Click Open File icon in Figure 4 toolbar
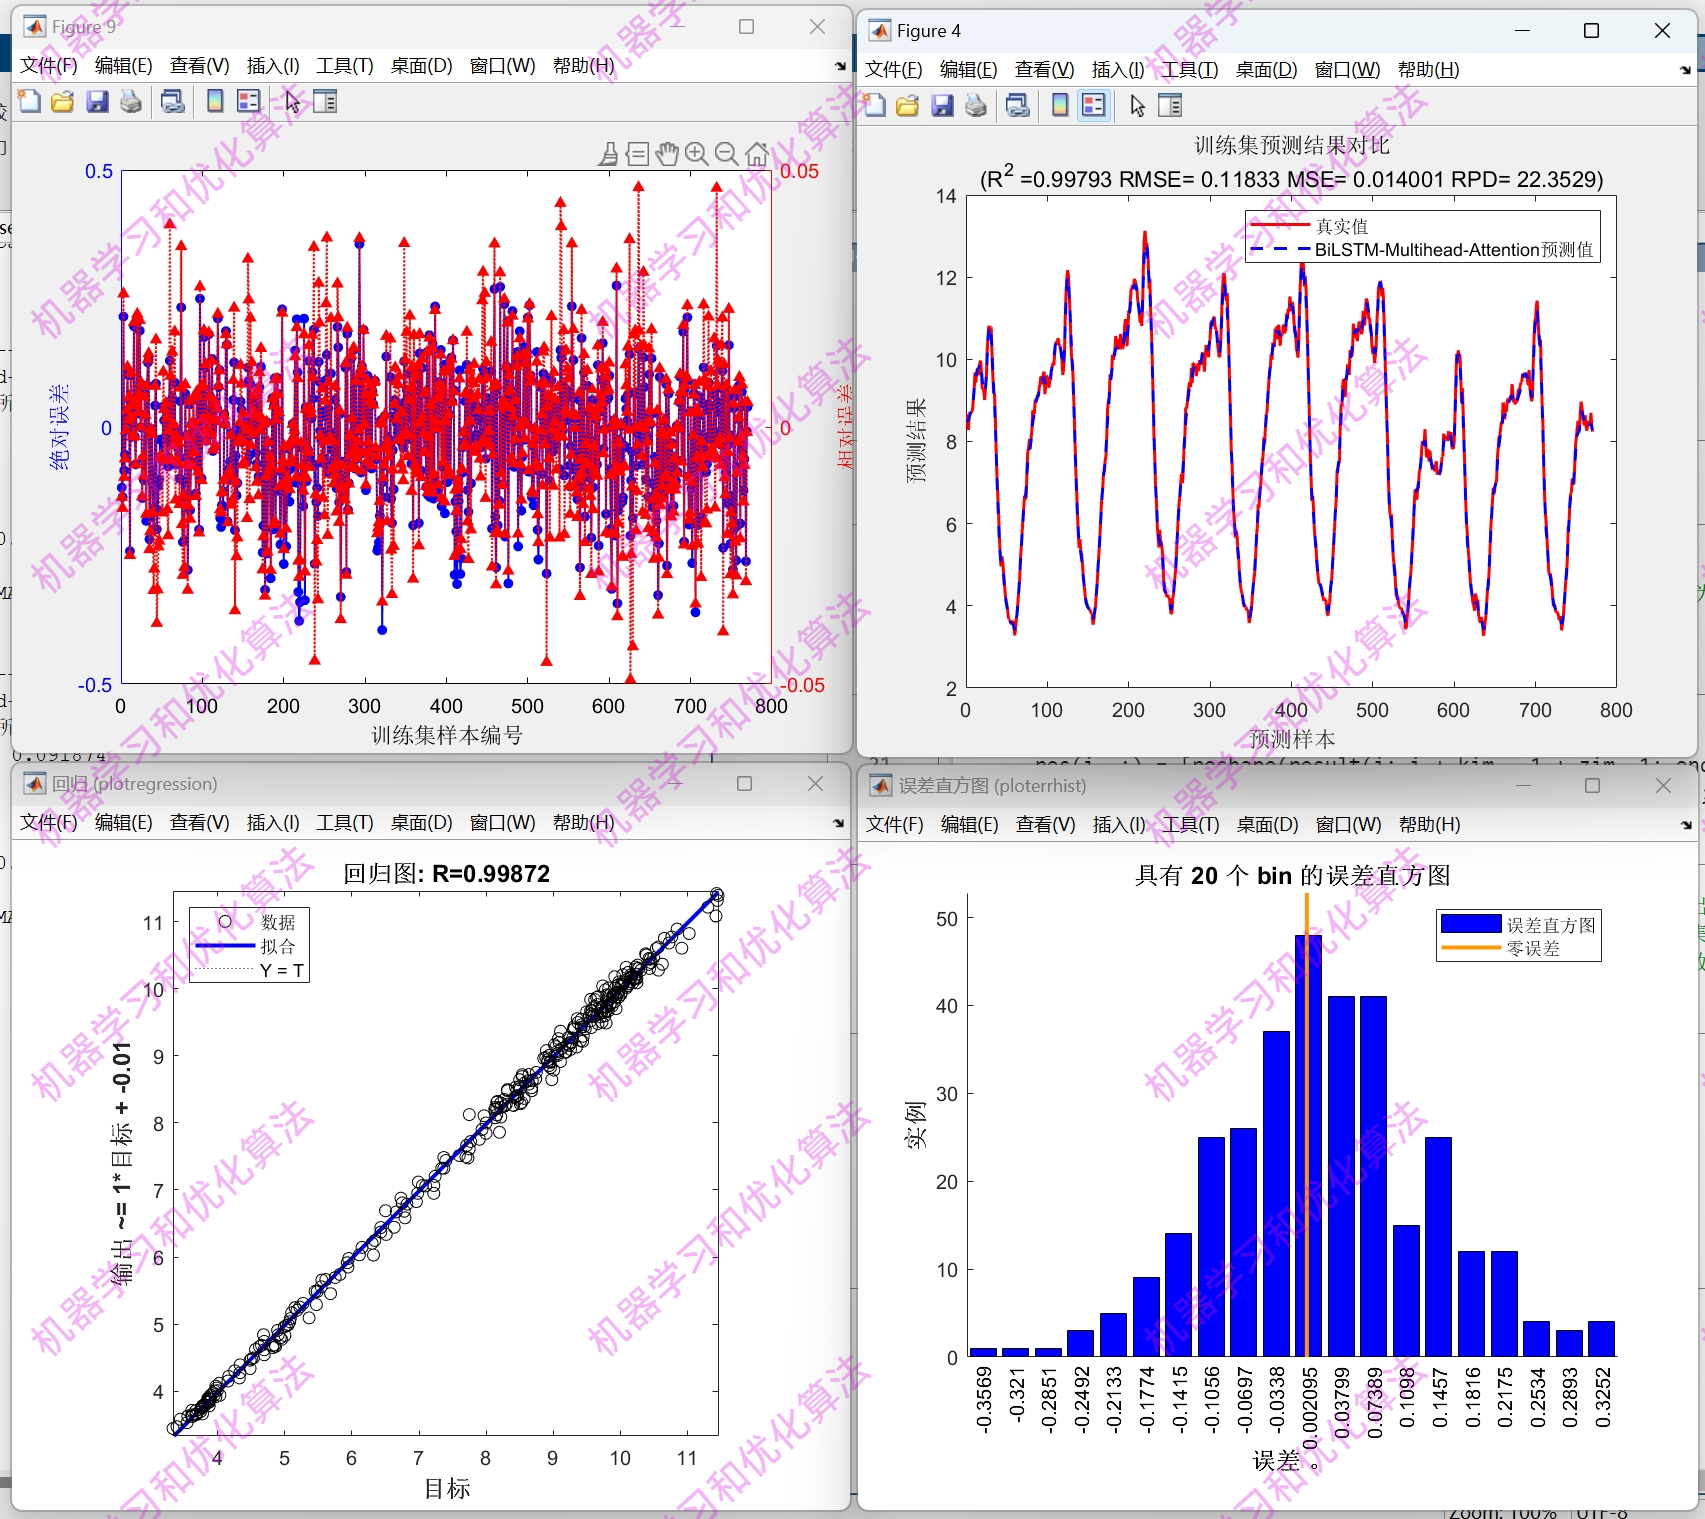The width and height of the screenshot is (1705, 1519). point(908,105)
